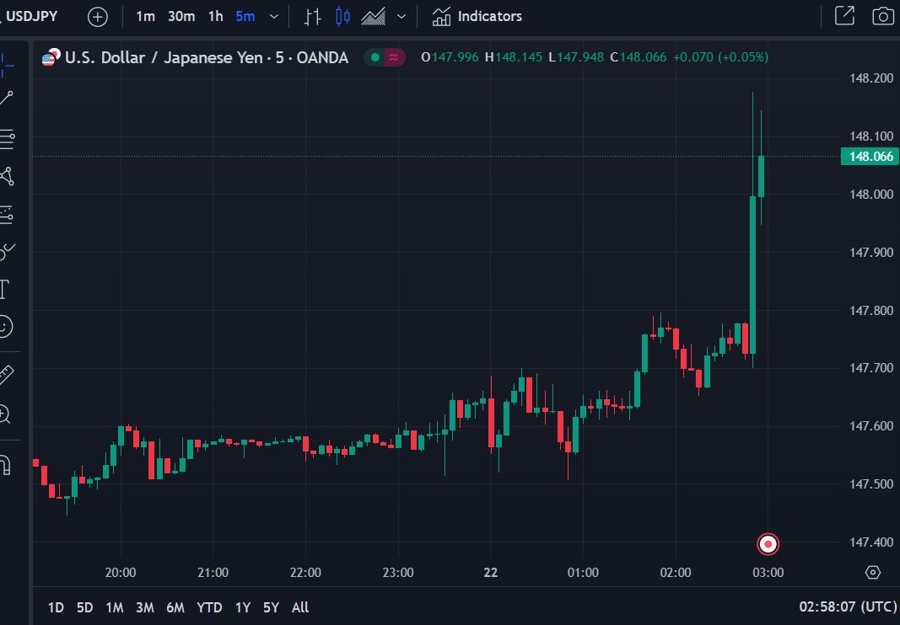The width and height of the screenshot is (900, 625).
Task: Click the red data mode indicator
Action: tap(394, 57)
